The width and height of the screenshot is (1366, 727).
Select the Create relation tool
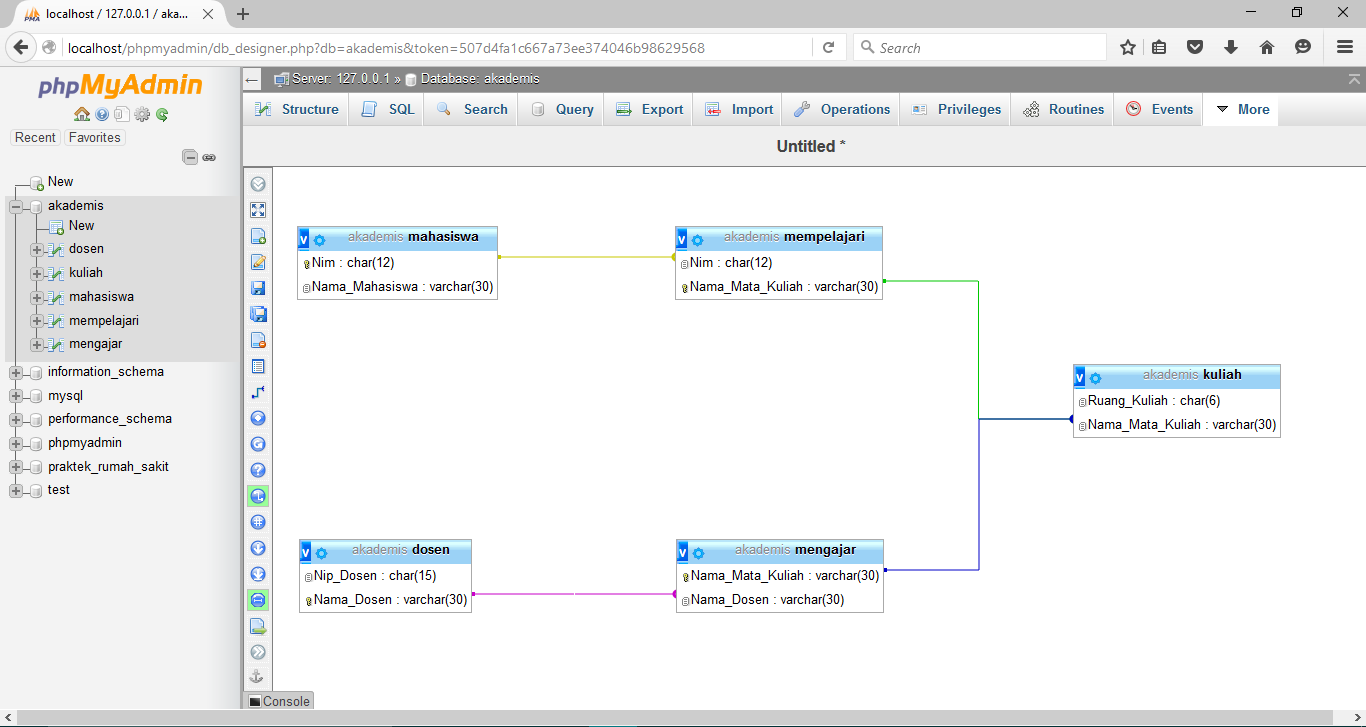258,392
